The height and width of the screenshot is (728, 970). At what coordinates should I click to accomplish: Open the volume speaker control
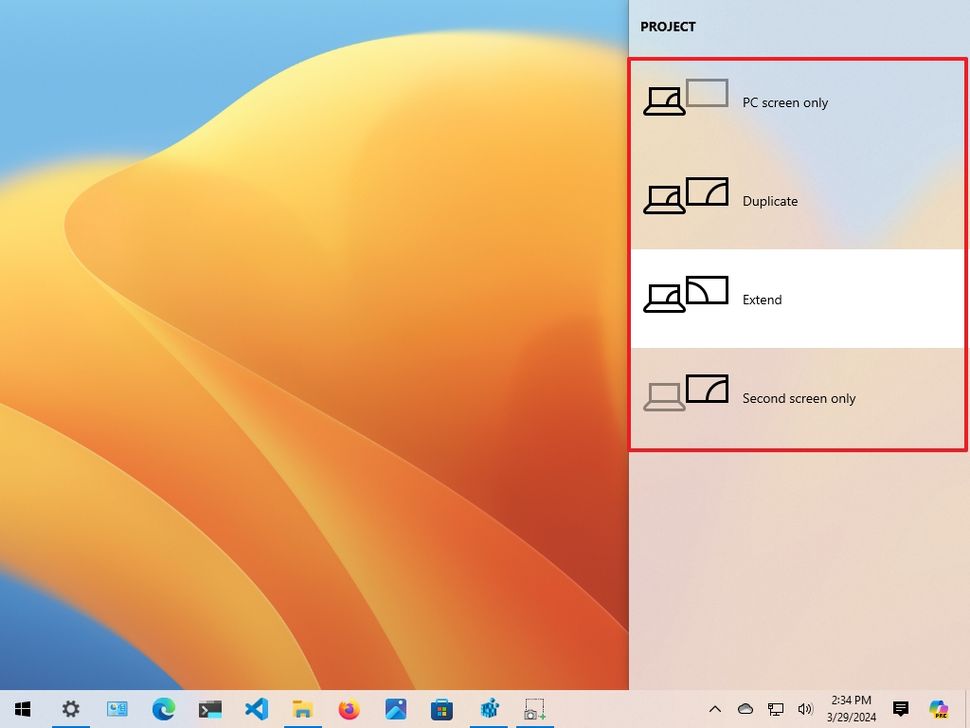pyautogui.click(x=805, y=709)
